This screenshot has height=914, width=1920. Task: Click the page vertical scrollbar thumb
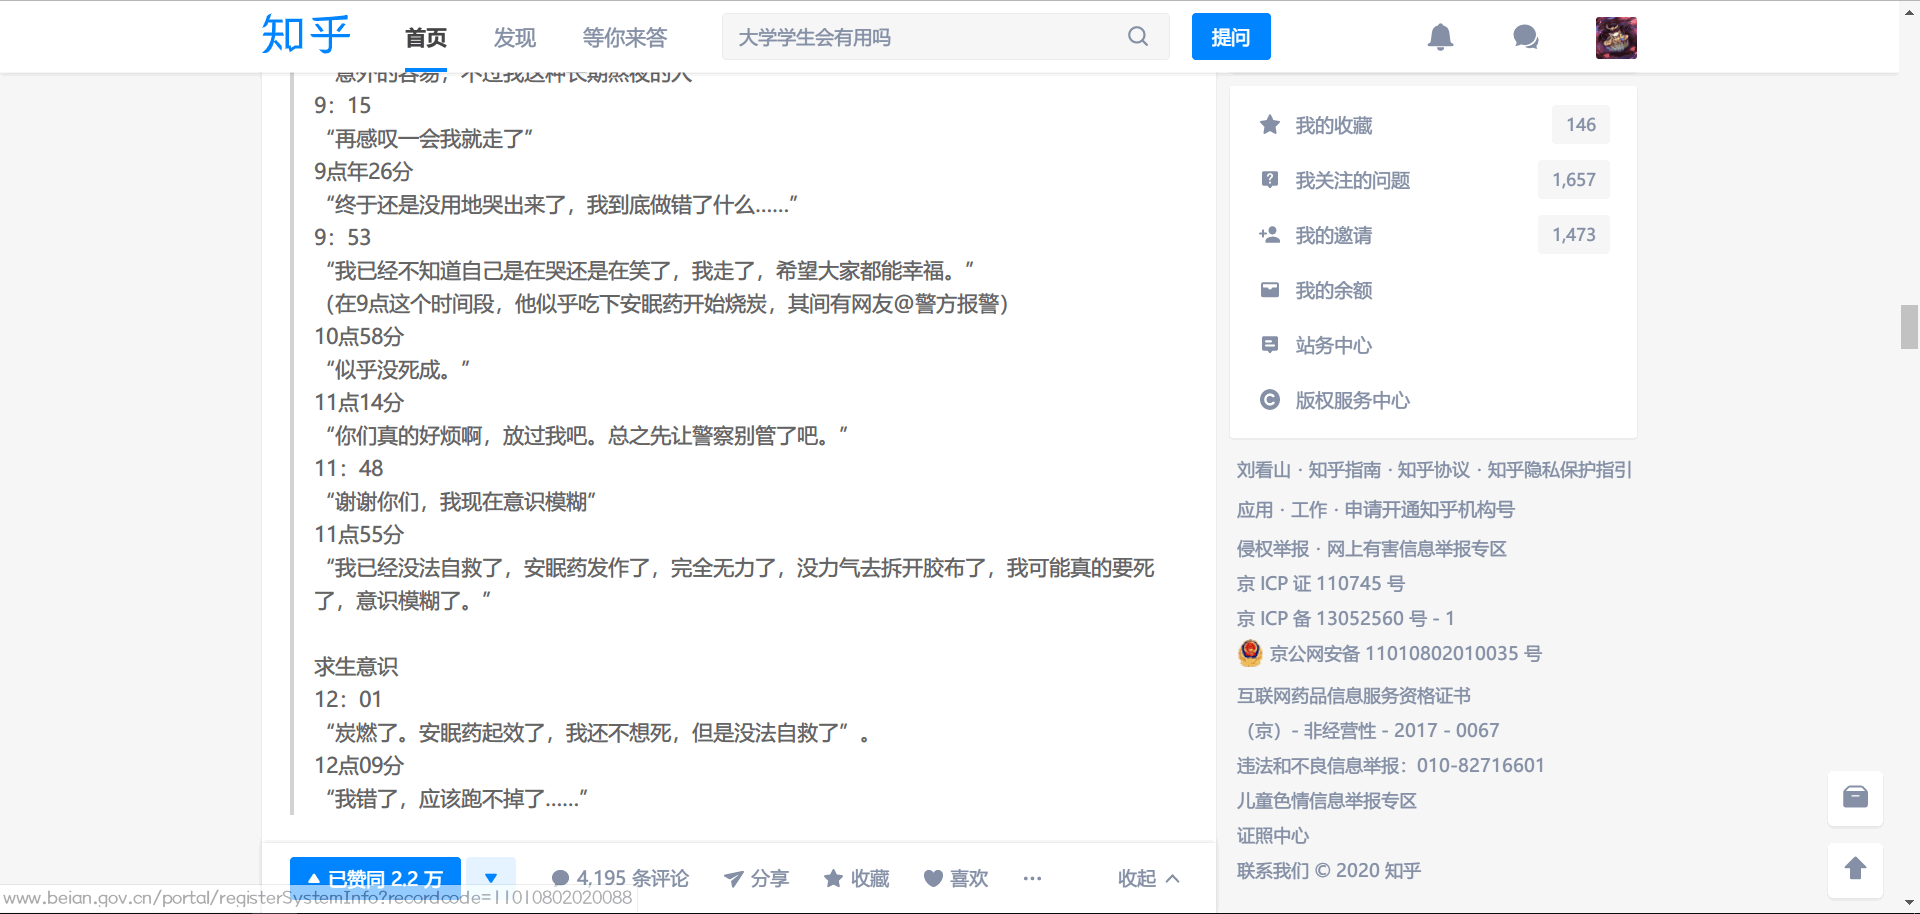[x=1909, y=327]
